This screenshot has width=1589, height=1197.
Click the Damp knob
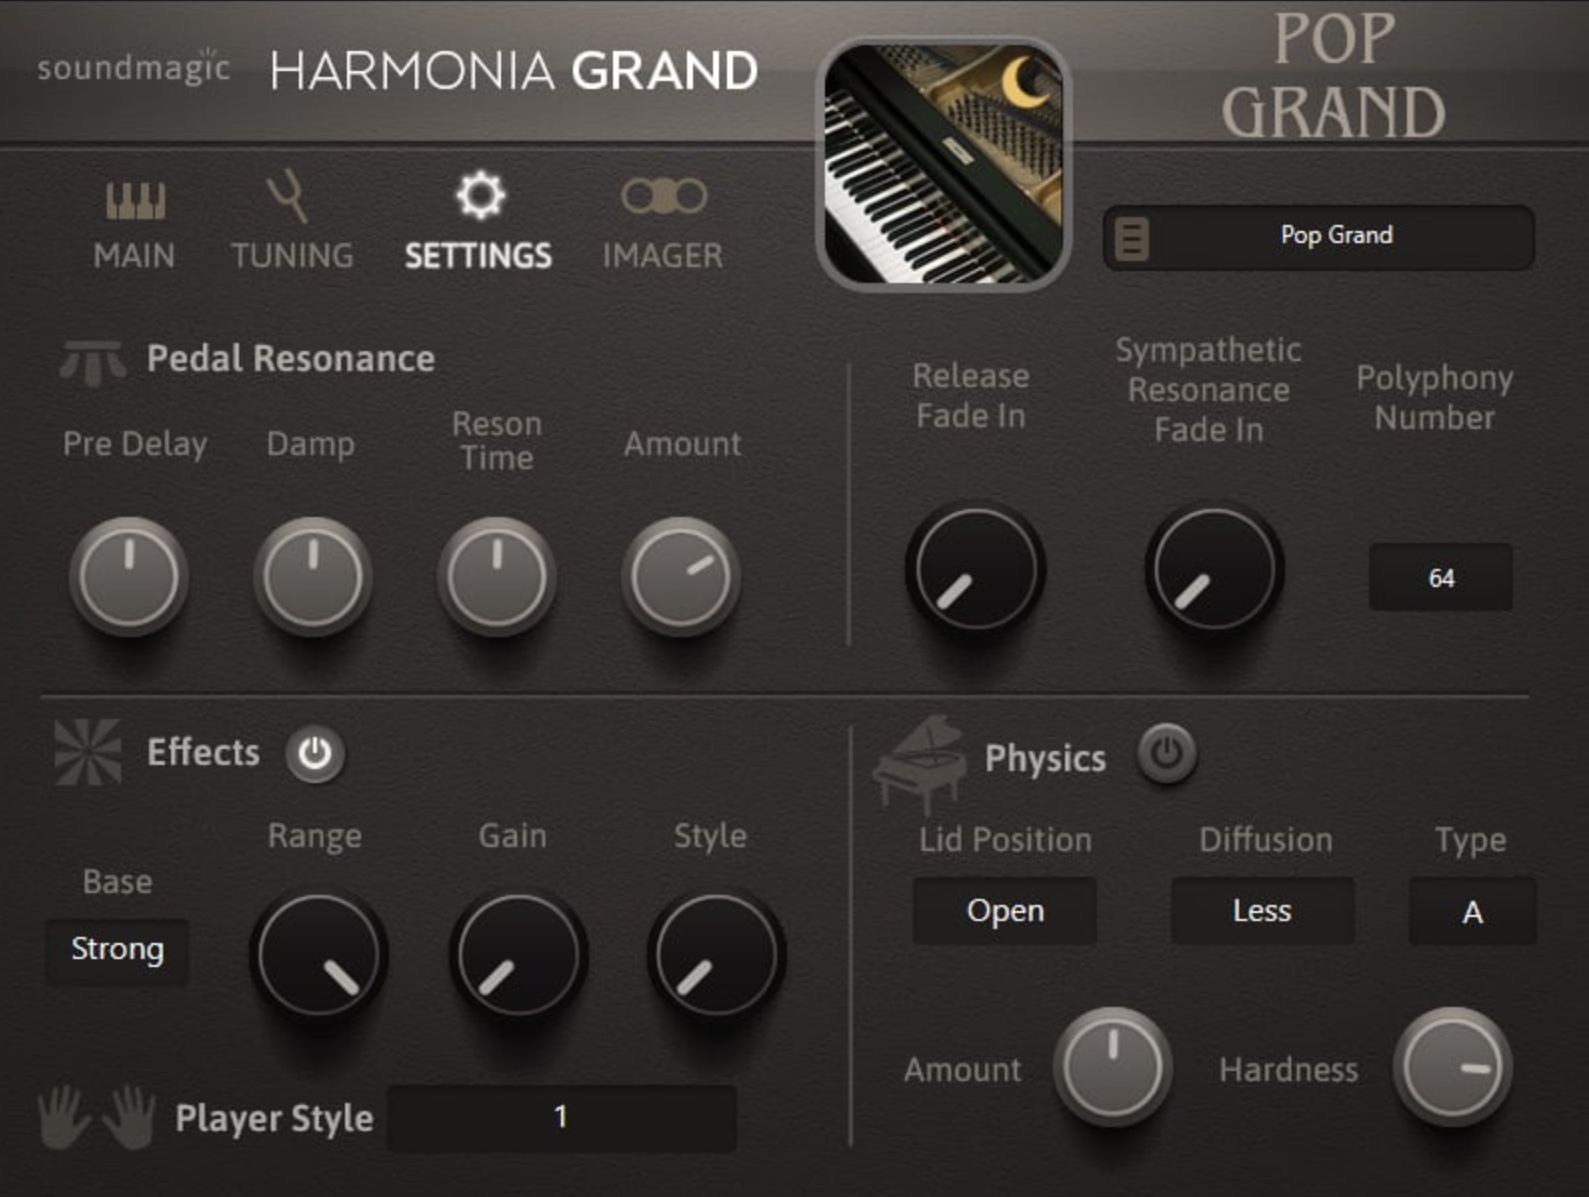[x=313, y=576]
